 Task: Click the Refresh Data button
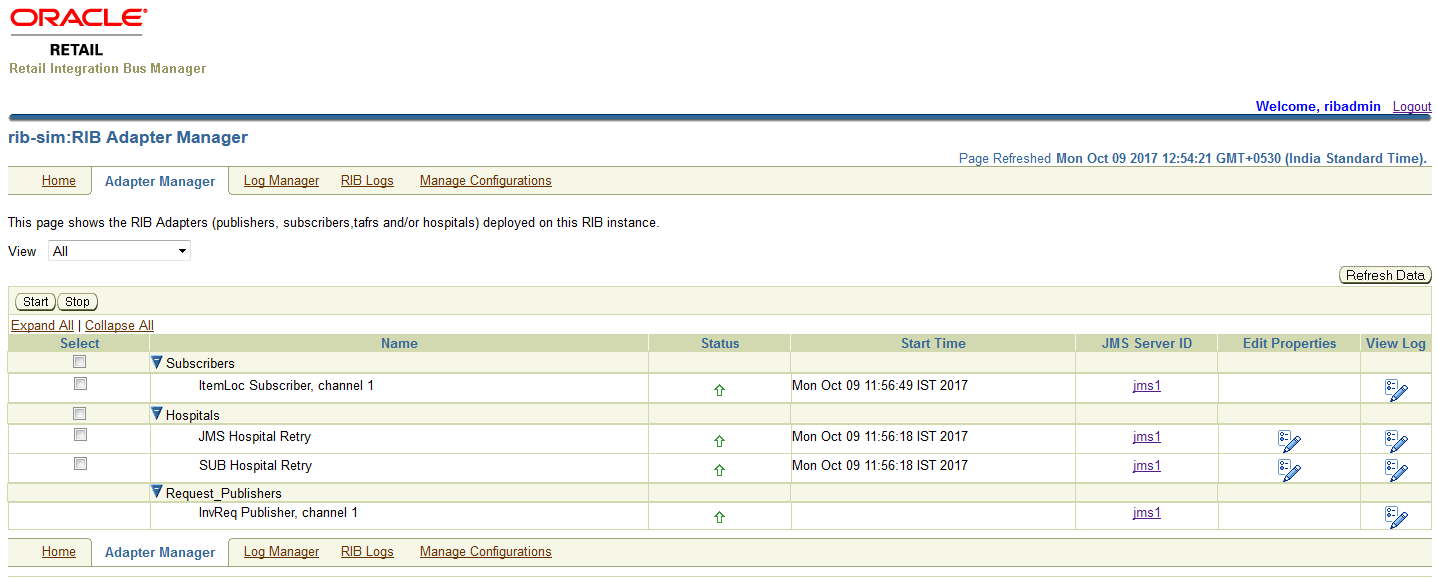(x=1385, y=276)
